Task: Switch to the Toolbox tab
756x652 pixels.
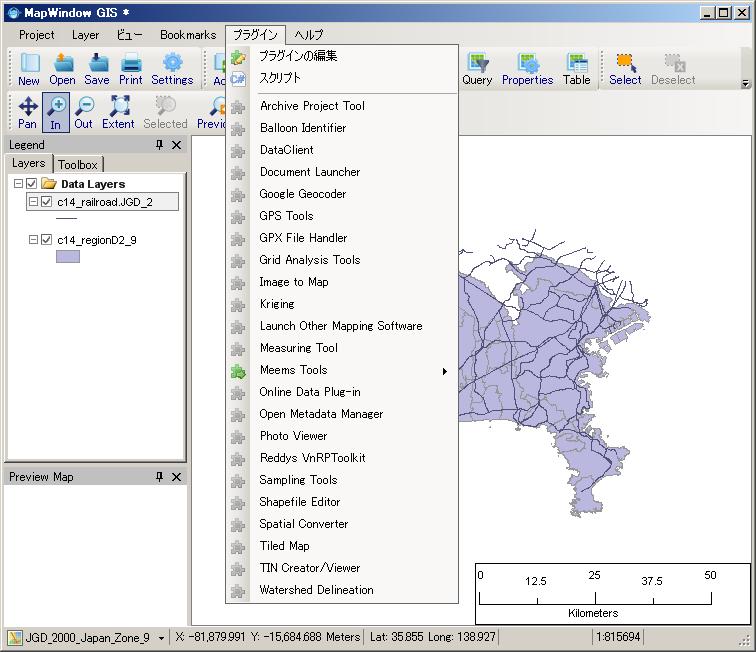Action: coord(77,164)
